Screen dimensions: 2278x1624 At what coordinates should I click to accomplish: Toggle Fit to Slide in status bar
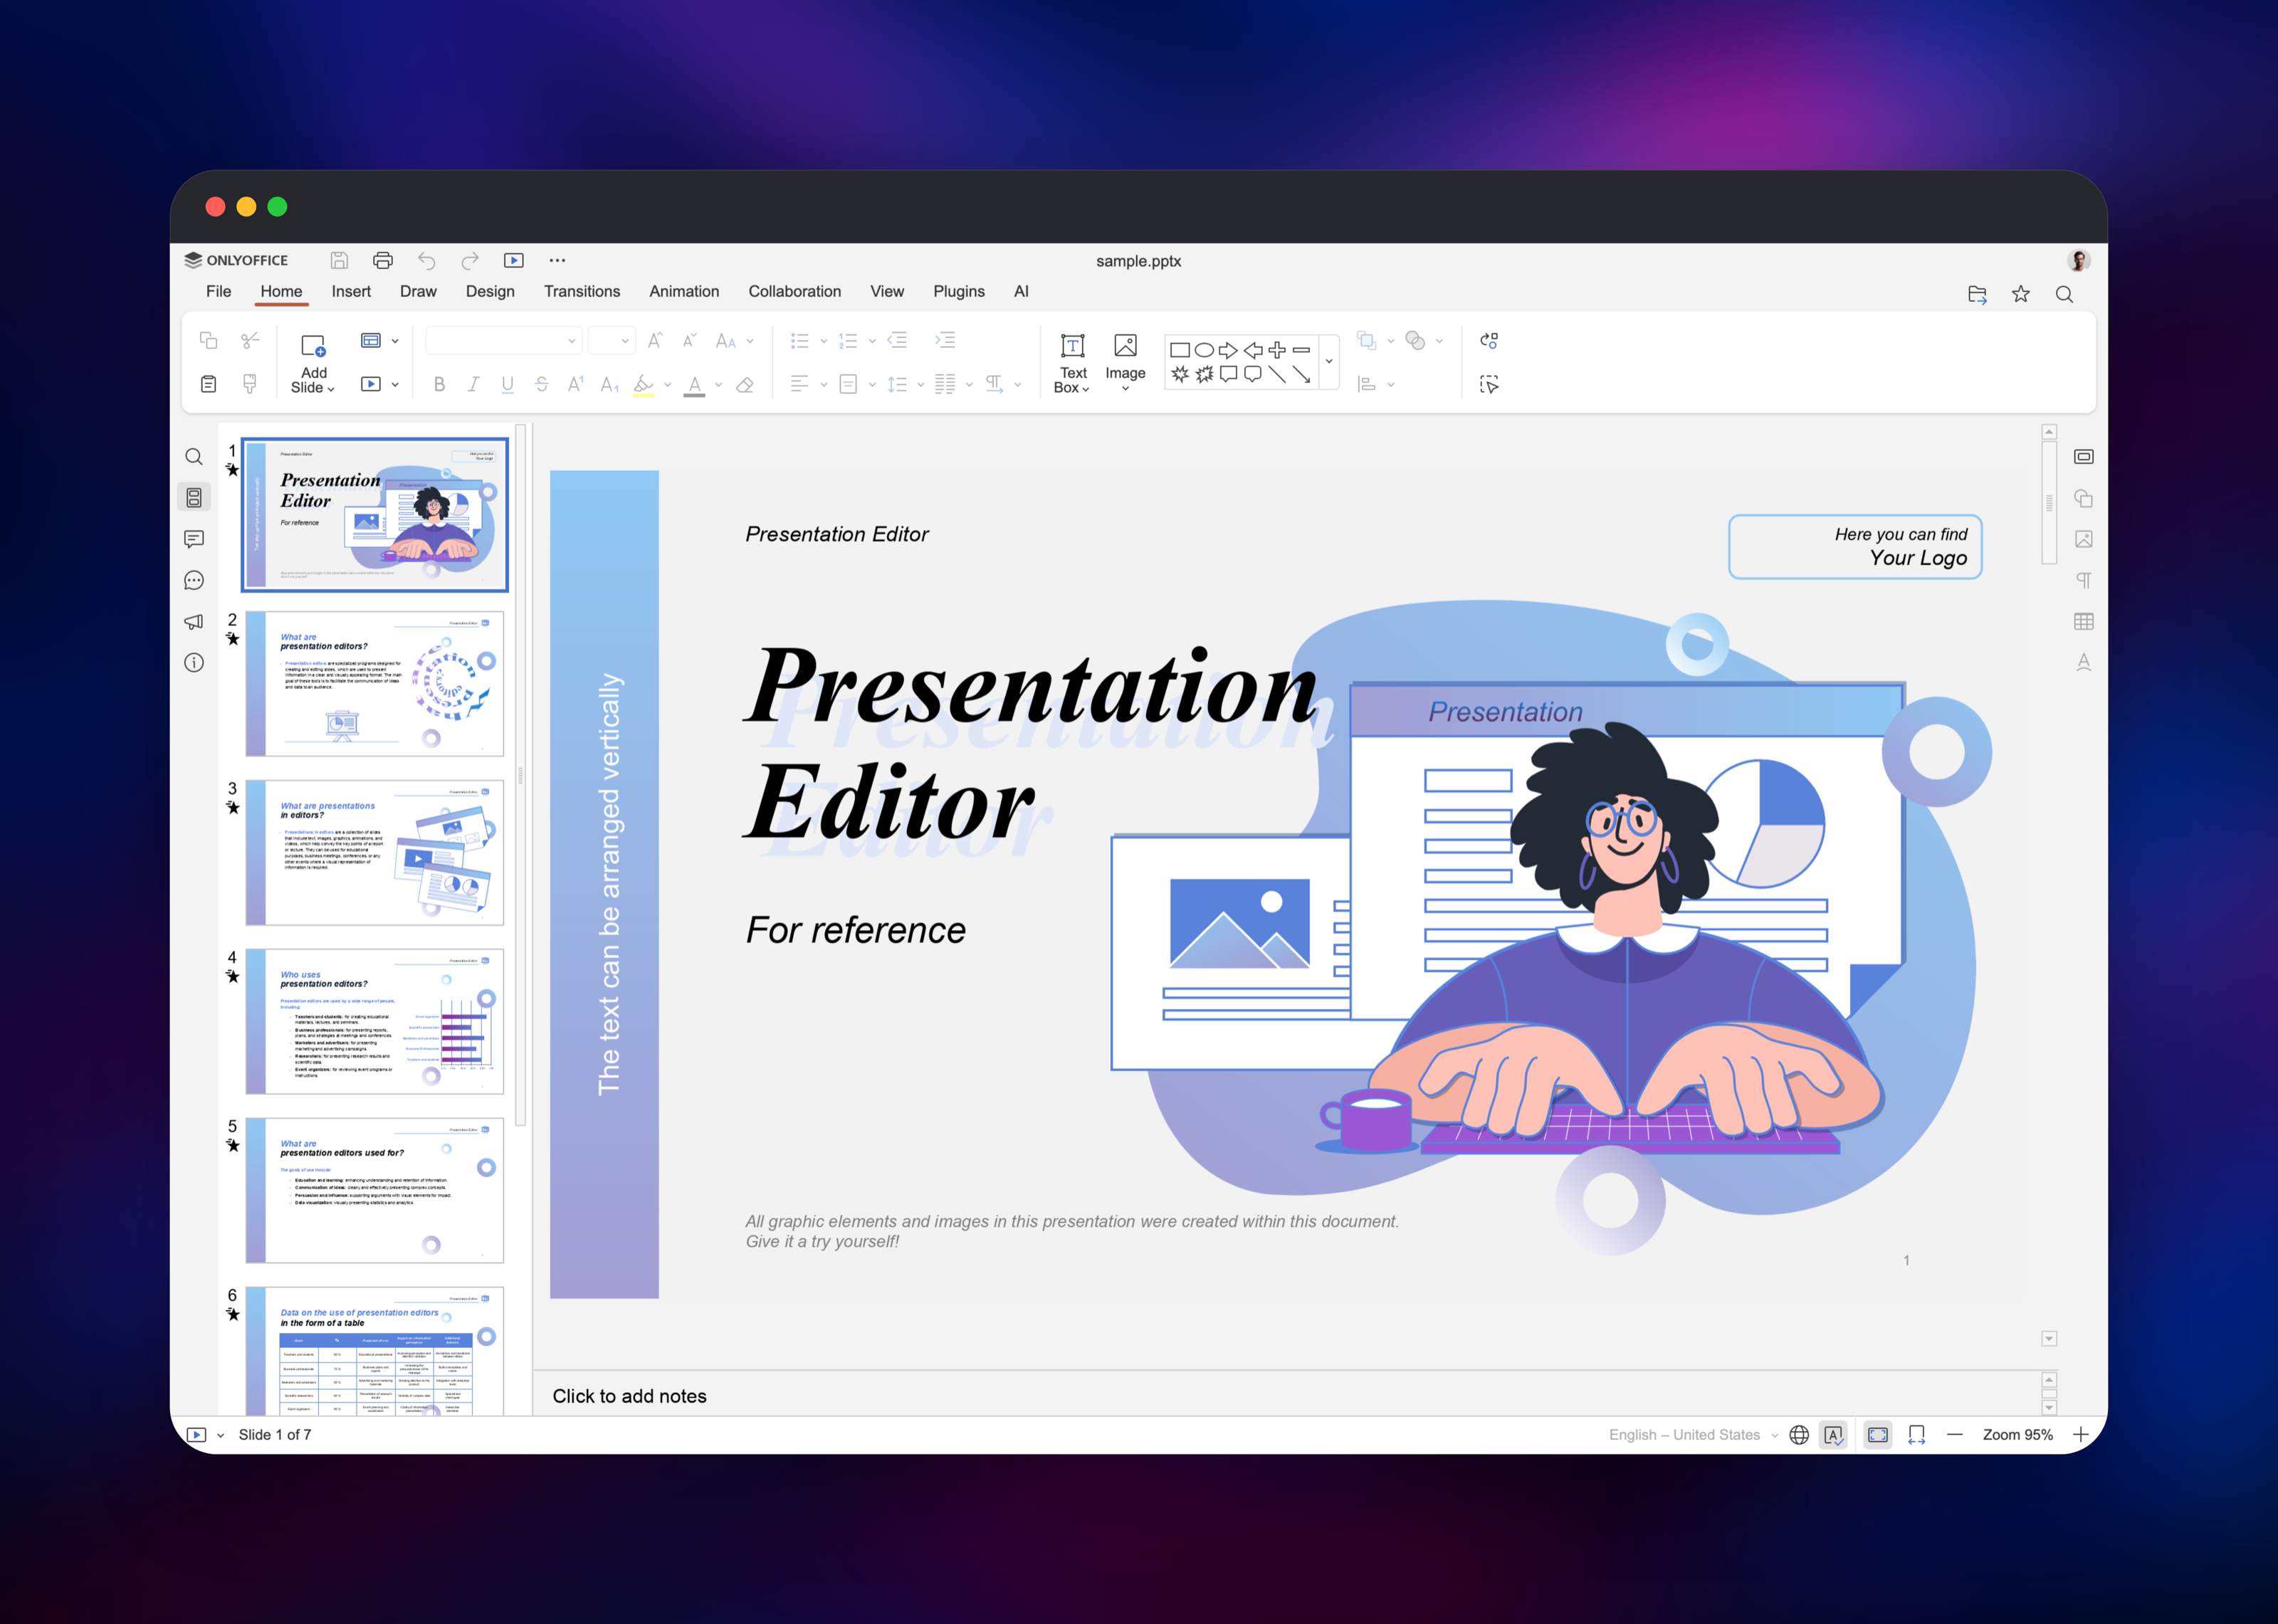[1878, 1434]
